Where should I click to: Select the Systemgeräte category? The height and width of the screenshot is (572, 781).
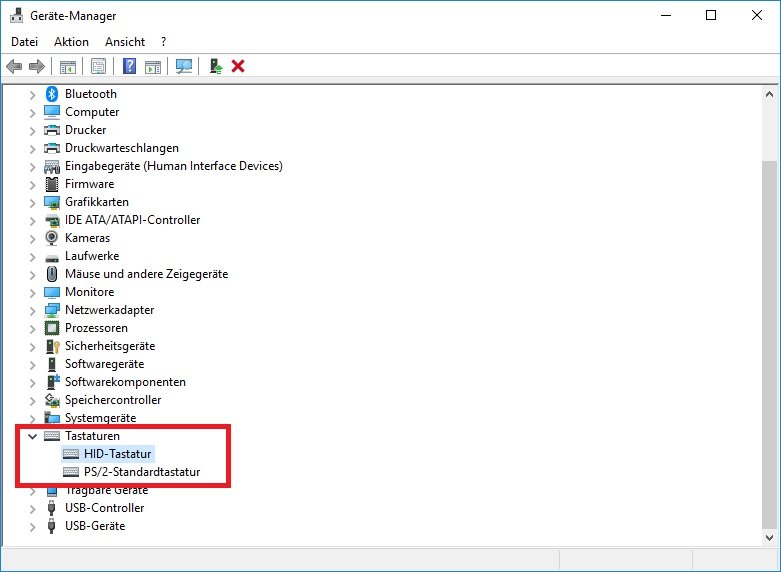coord(101,418)
